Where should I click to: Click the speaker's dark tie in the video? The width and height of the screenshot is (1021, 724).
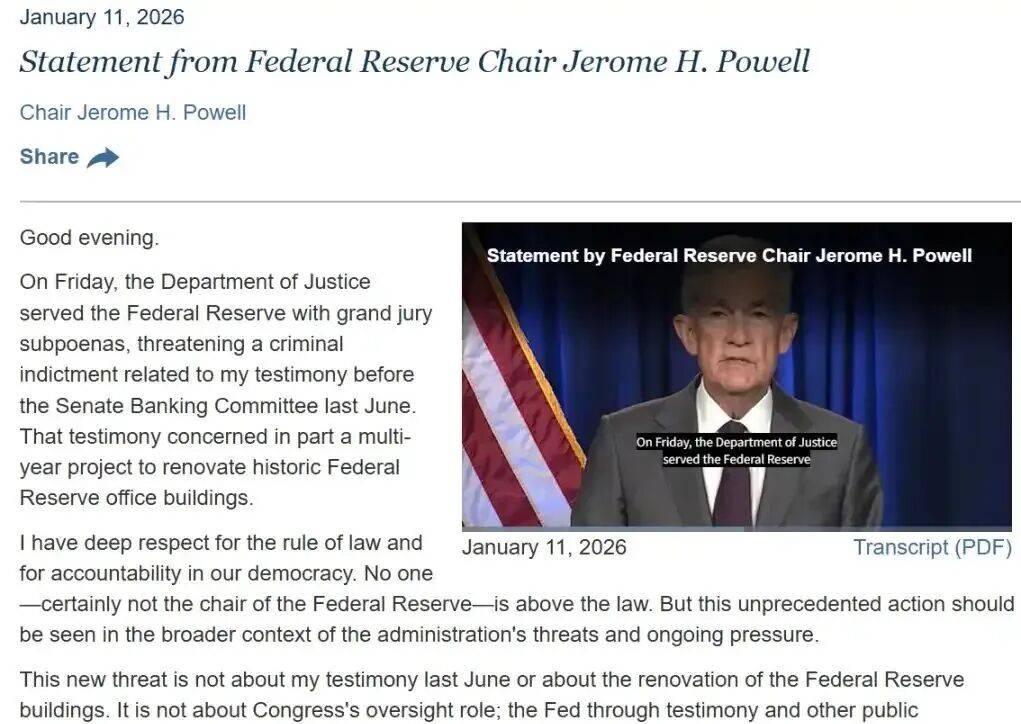point(731,480)
